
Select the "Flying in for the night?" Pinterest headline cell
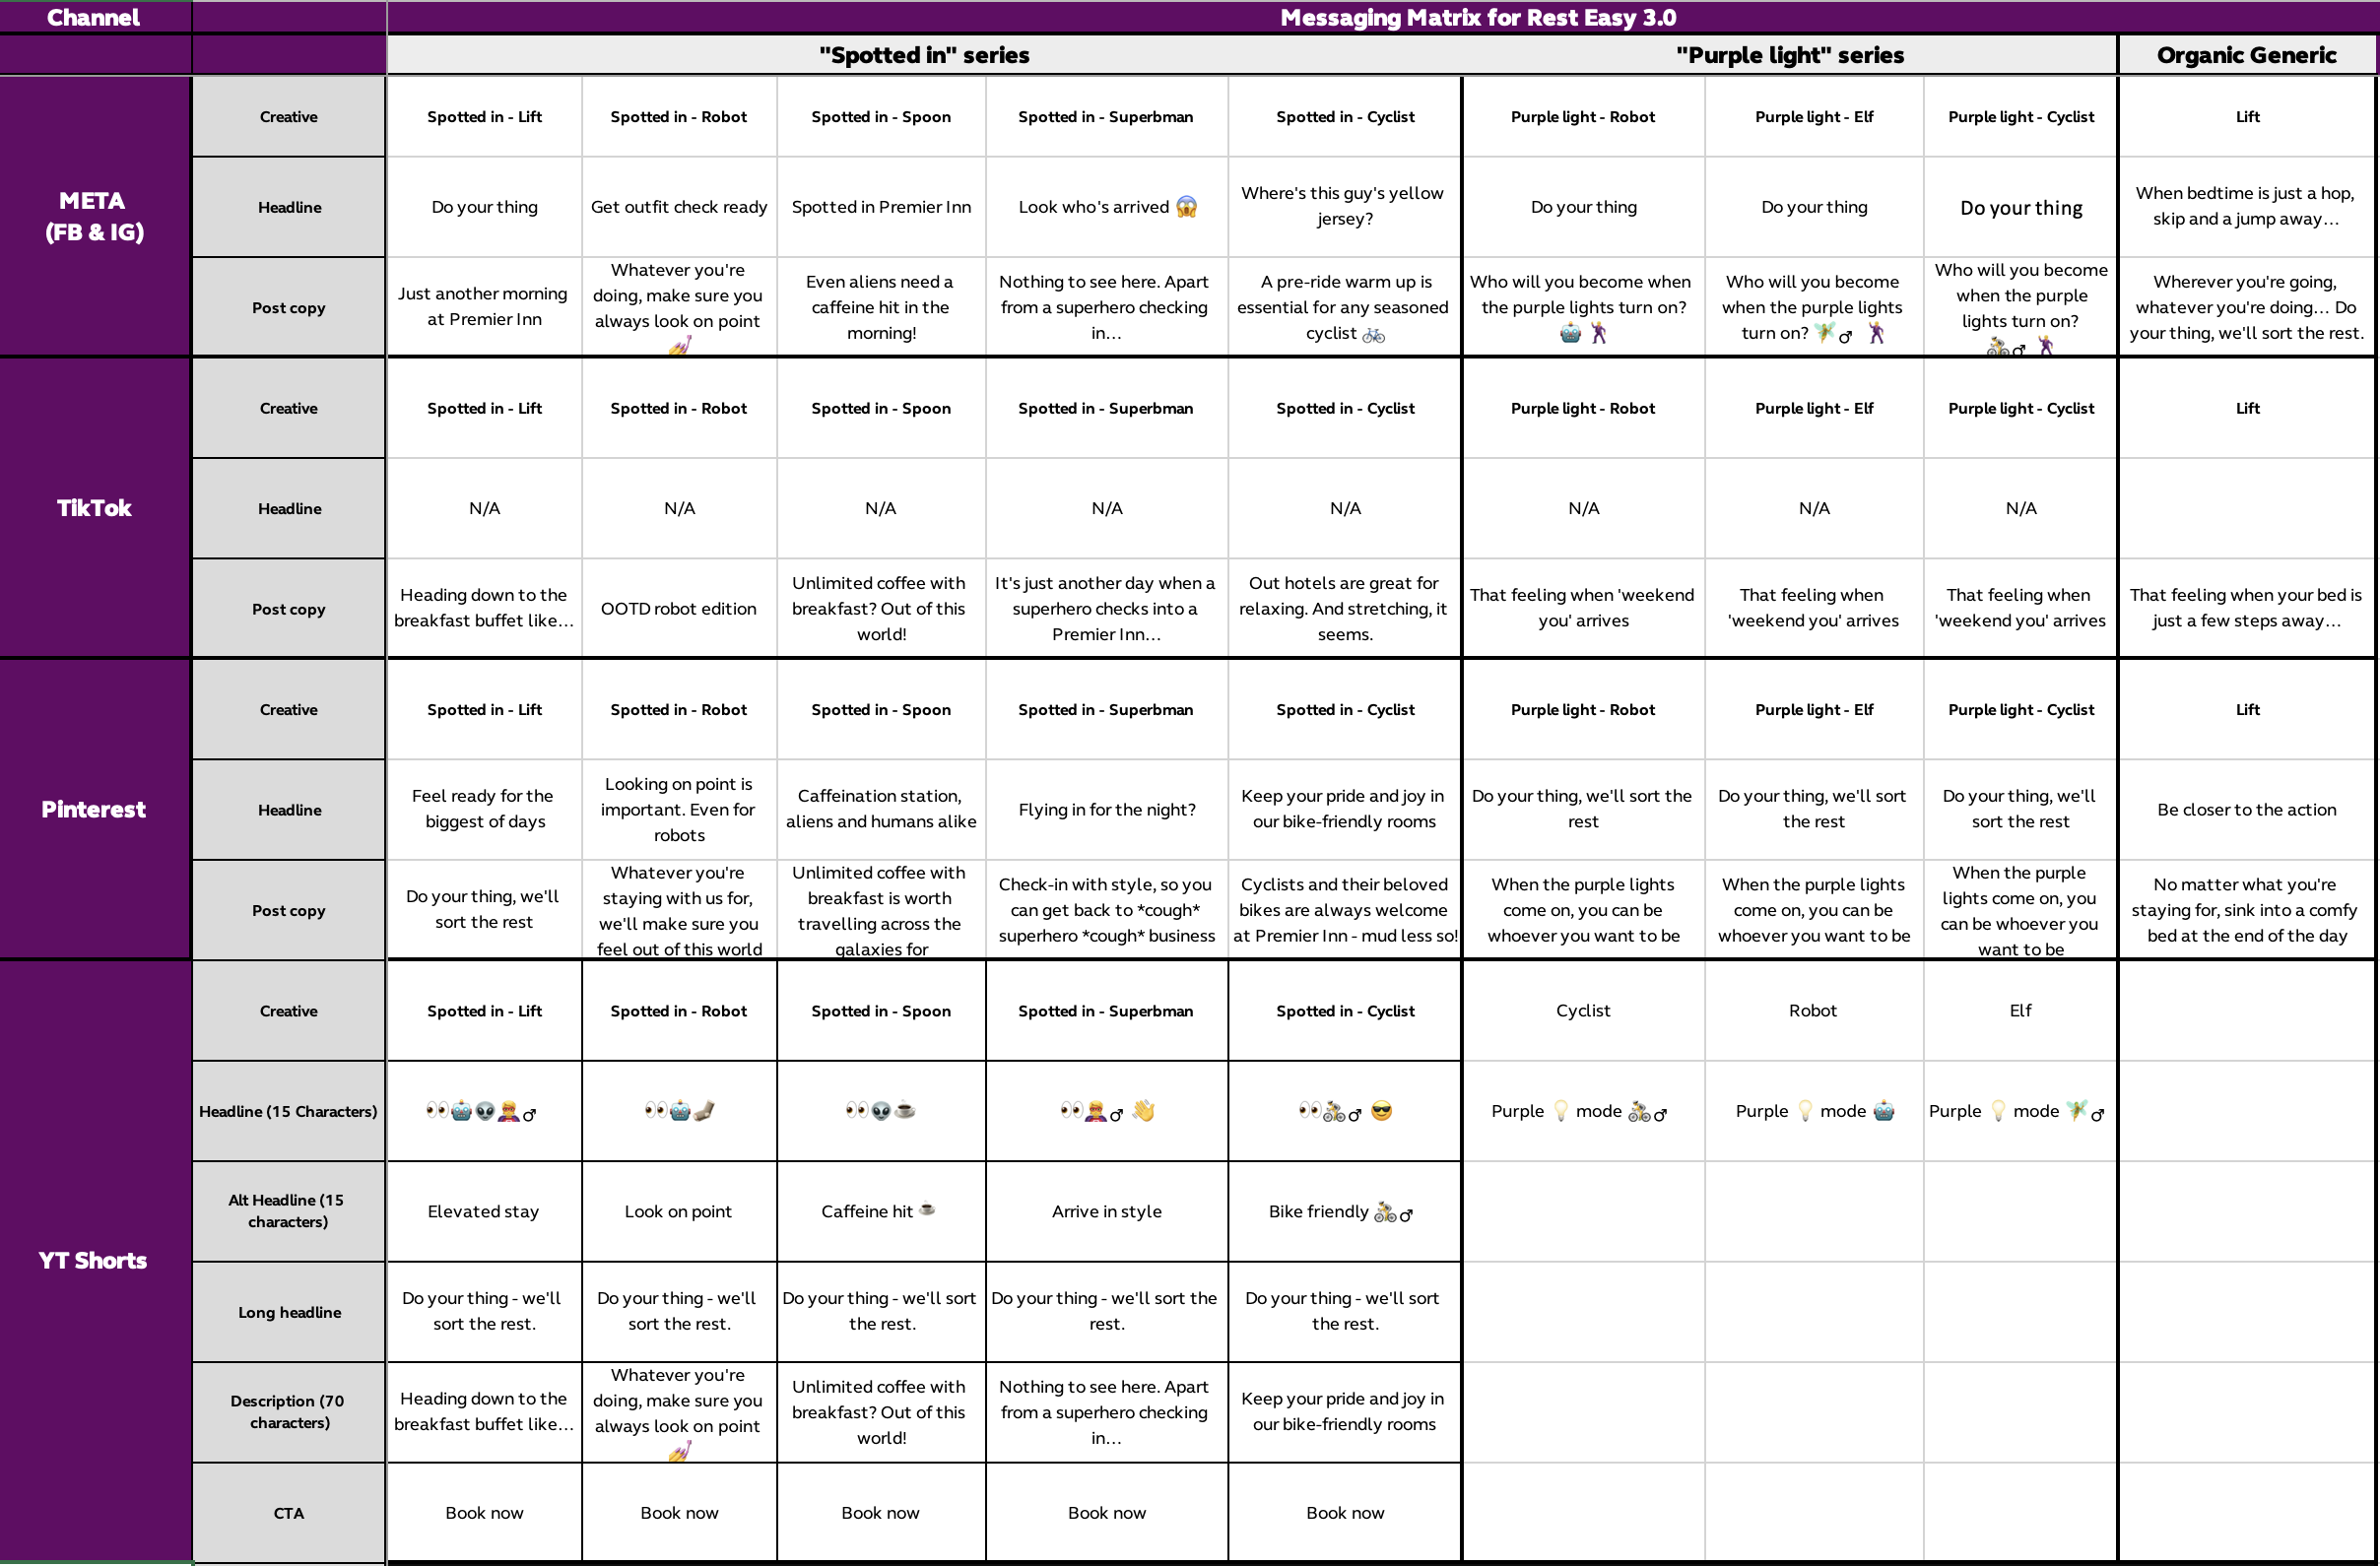(x=1105, y=810)
